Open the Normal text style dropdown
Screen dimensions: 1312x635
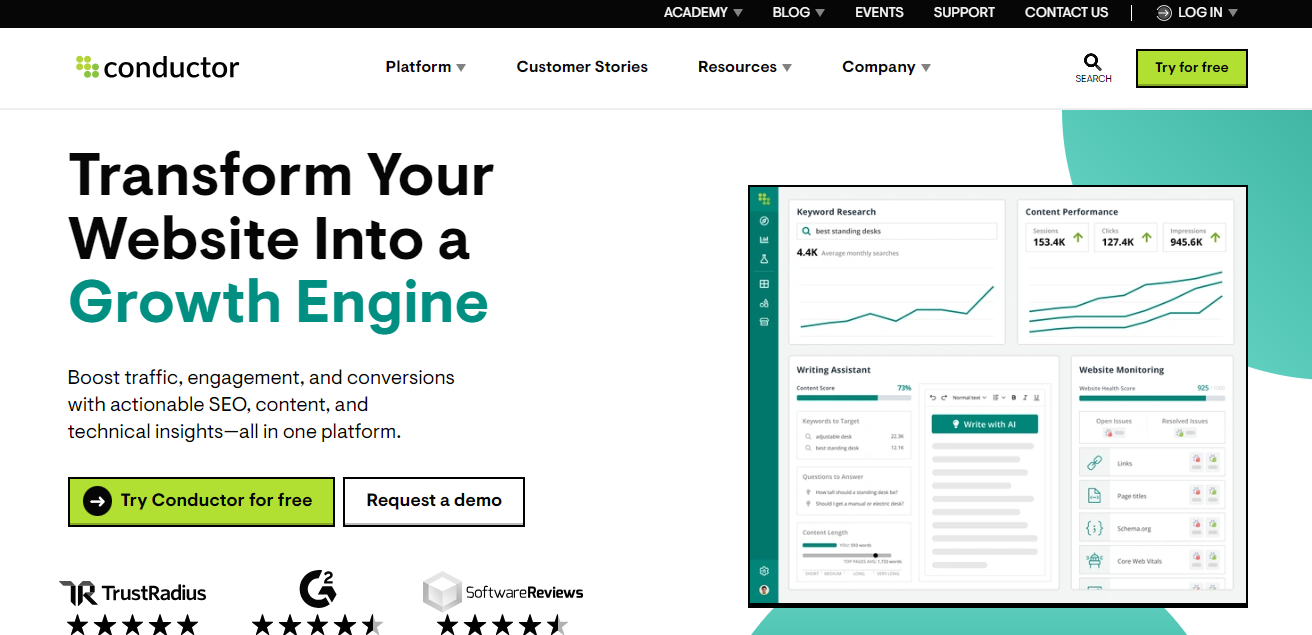pos(969,398)
